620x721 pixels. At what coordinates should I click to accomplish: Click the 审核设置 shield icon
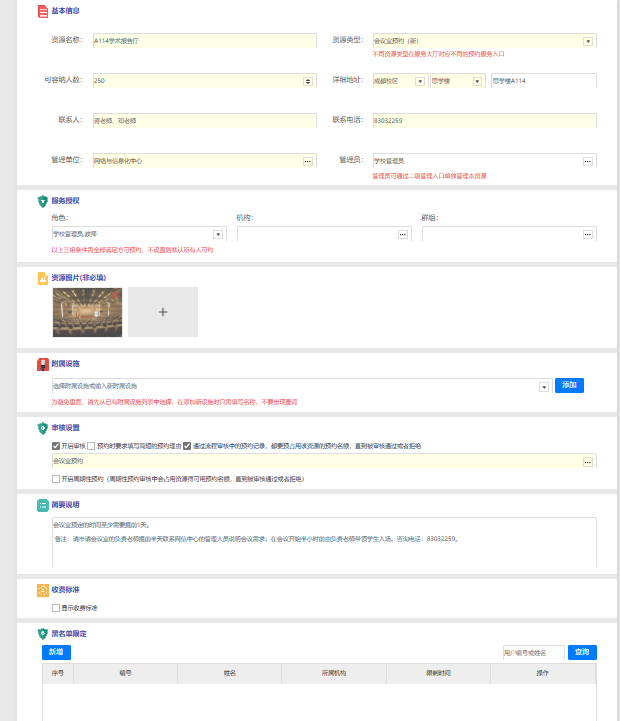[x=42, y=428]
